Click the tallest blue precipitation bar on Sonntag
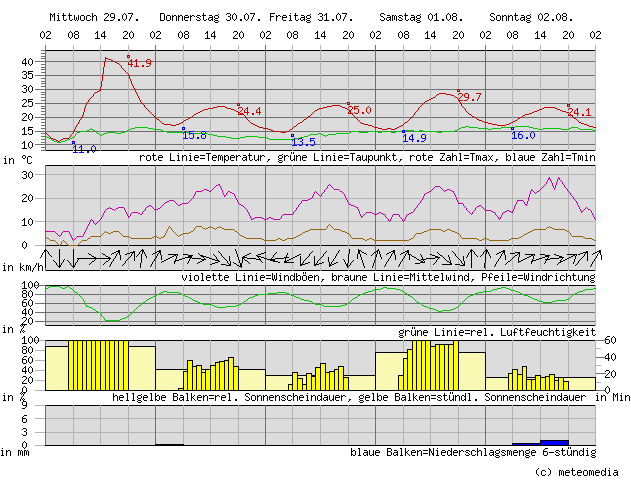This screenshot has height=480, width=631. pyautogui.click(x=554, y=442)
